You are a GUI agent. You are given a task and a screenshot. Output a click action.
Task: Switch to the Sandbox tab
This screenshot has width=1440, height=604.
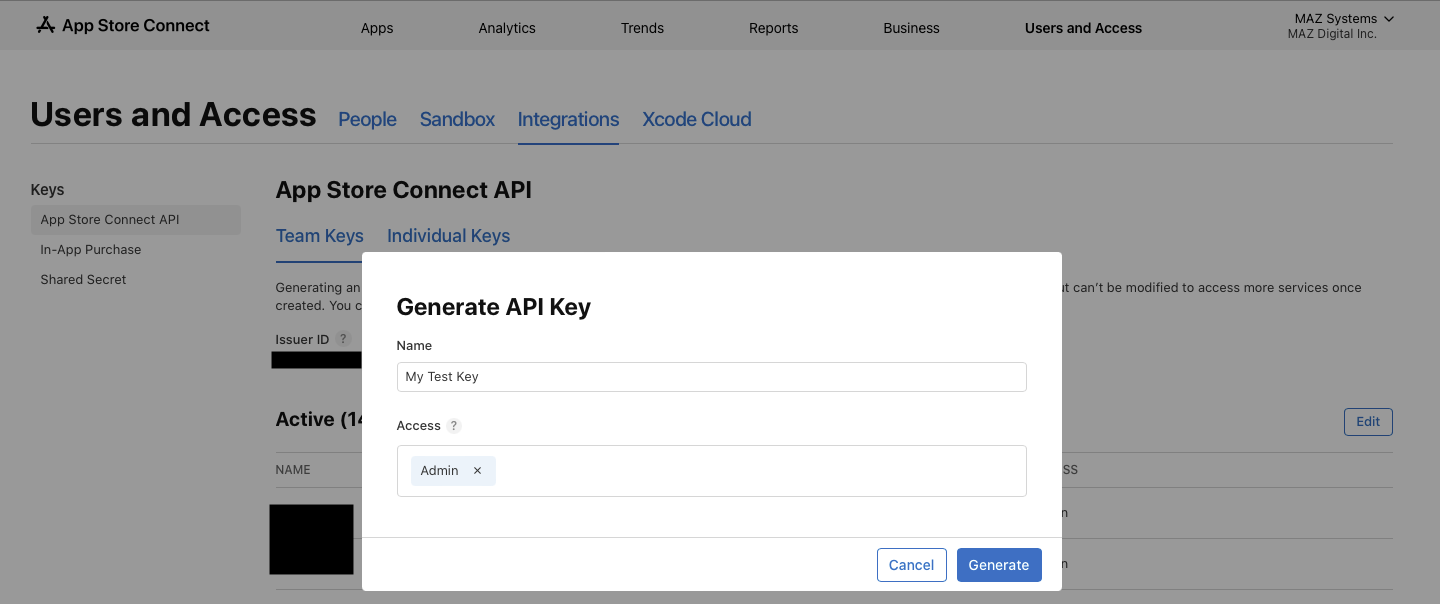click(457, 120)
